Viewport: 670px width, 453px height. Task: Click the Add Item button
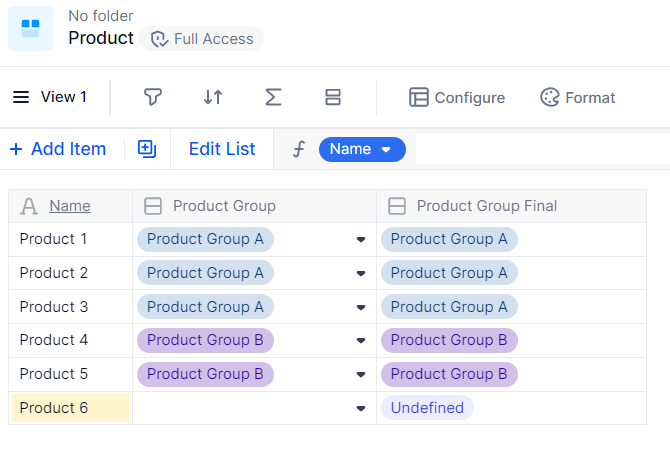click(58, 149)
